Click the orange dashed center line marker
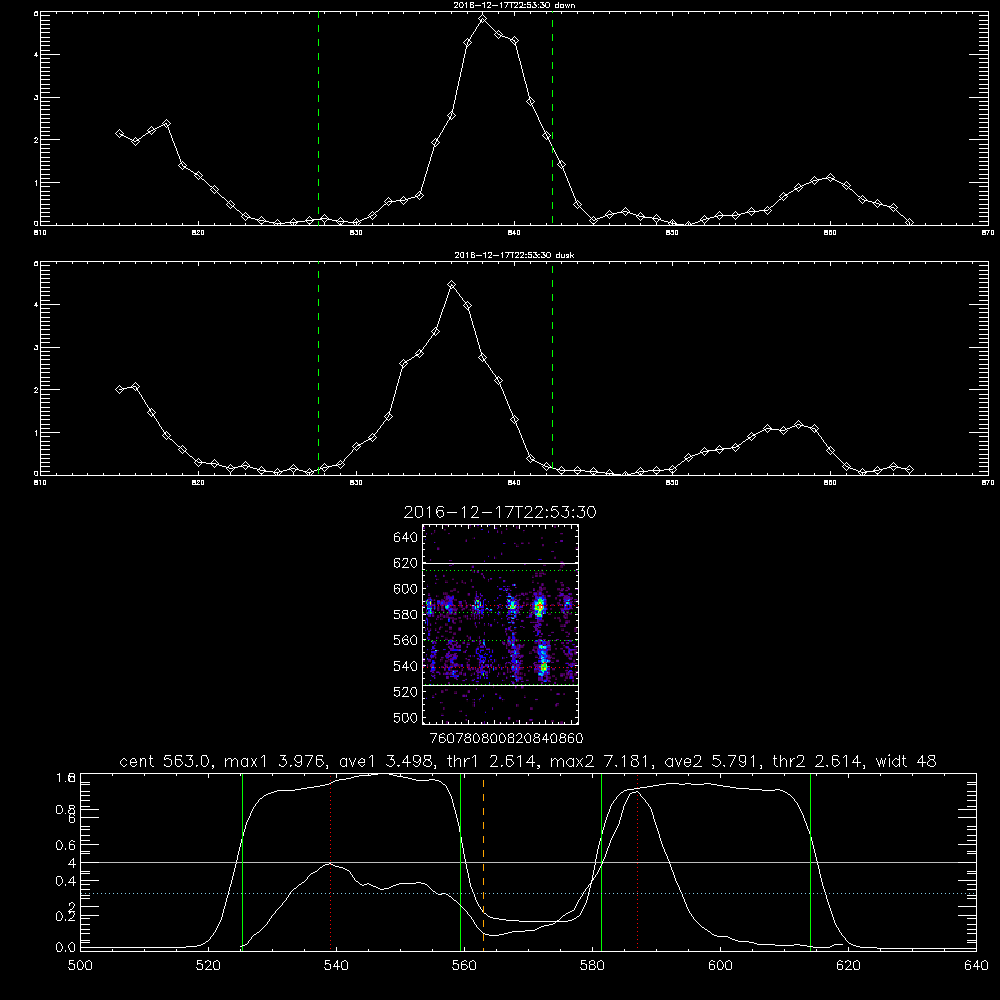Viewport: 1000px width, 1000px height. [x=483, y=861]
